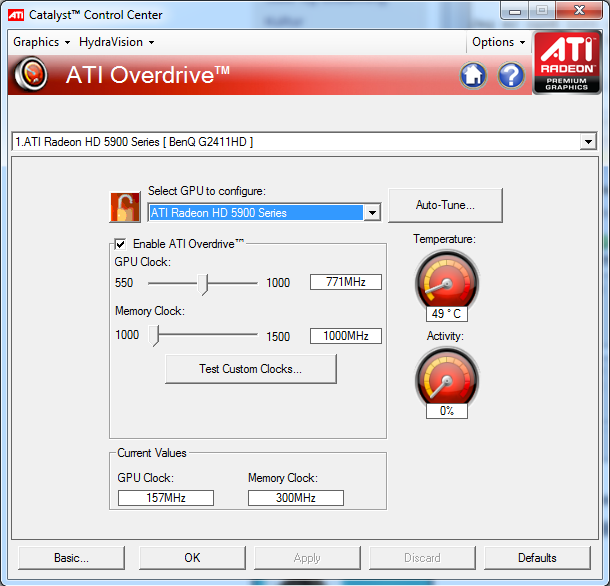Click the Home icon in the header

coord(473,75)
